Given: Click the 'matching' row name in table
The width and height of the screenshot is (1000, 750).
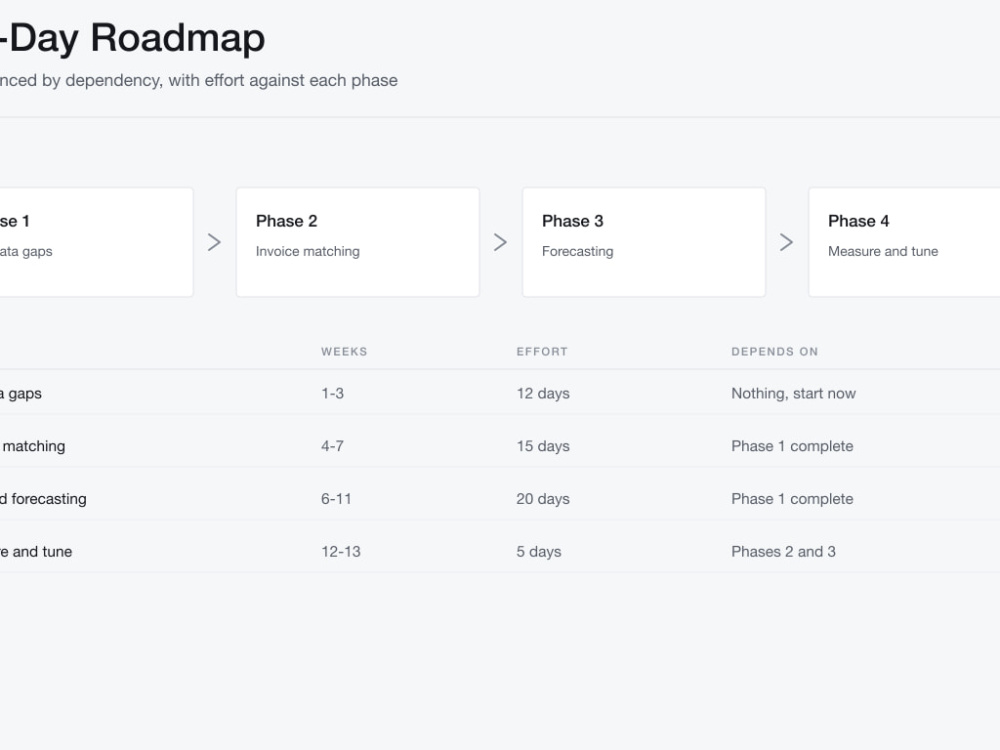Looking at the screenshot, I should 33,446.
